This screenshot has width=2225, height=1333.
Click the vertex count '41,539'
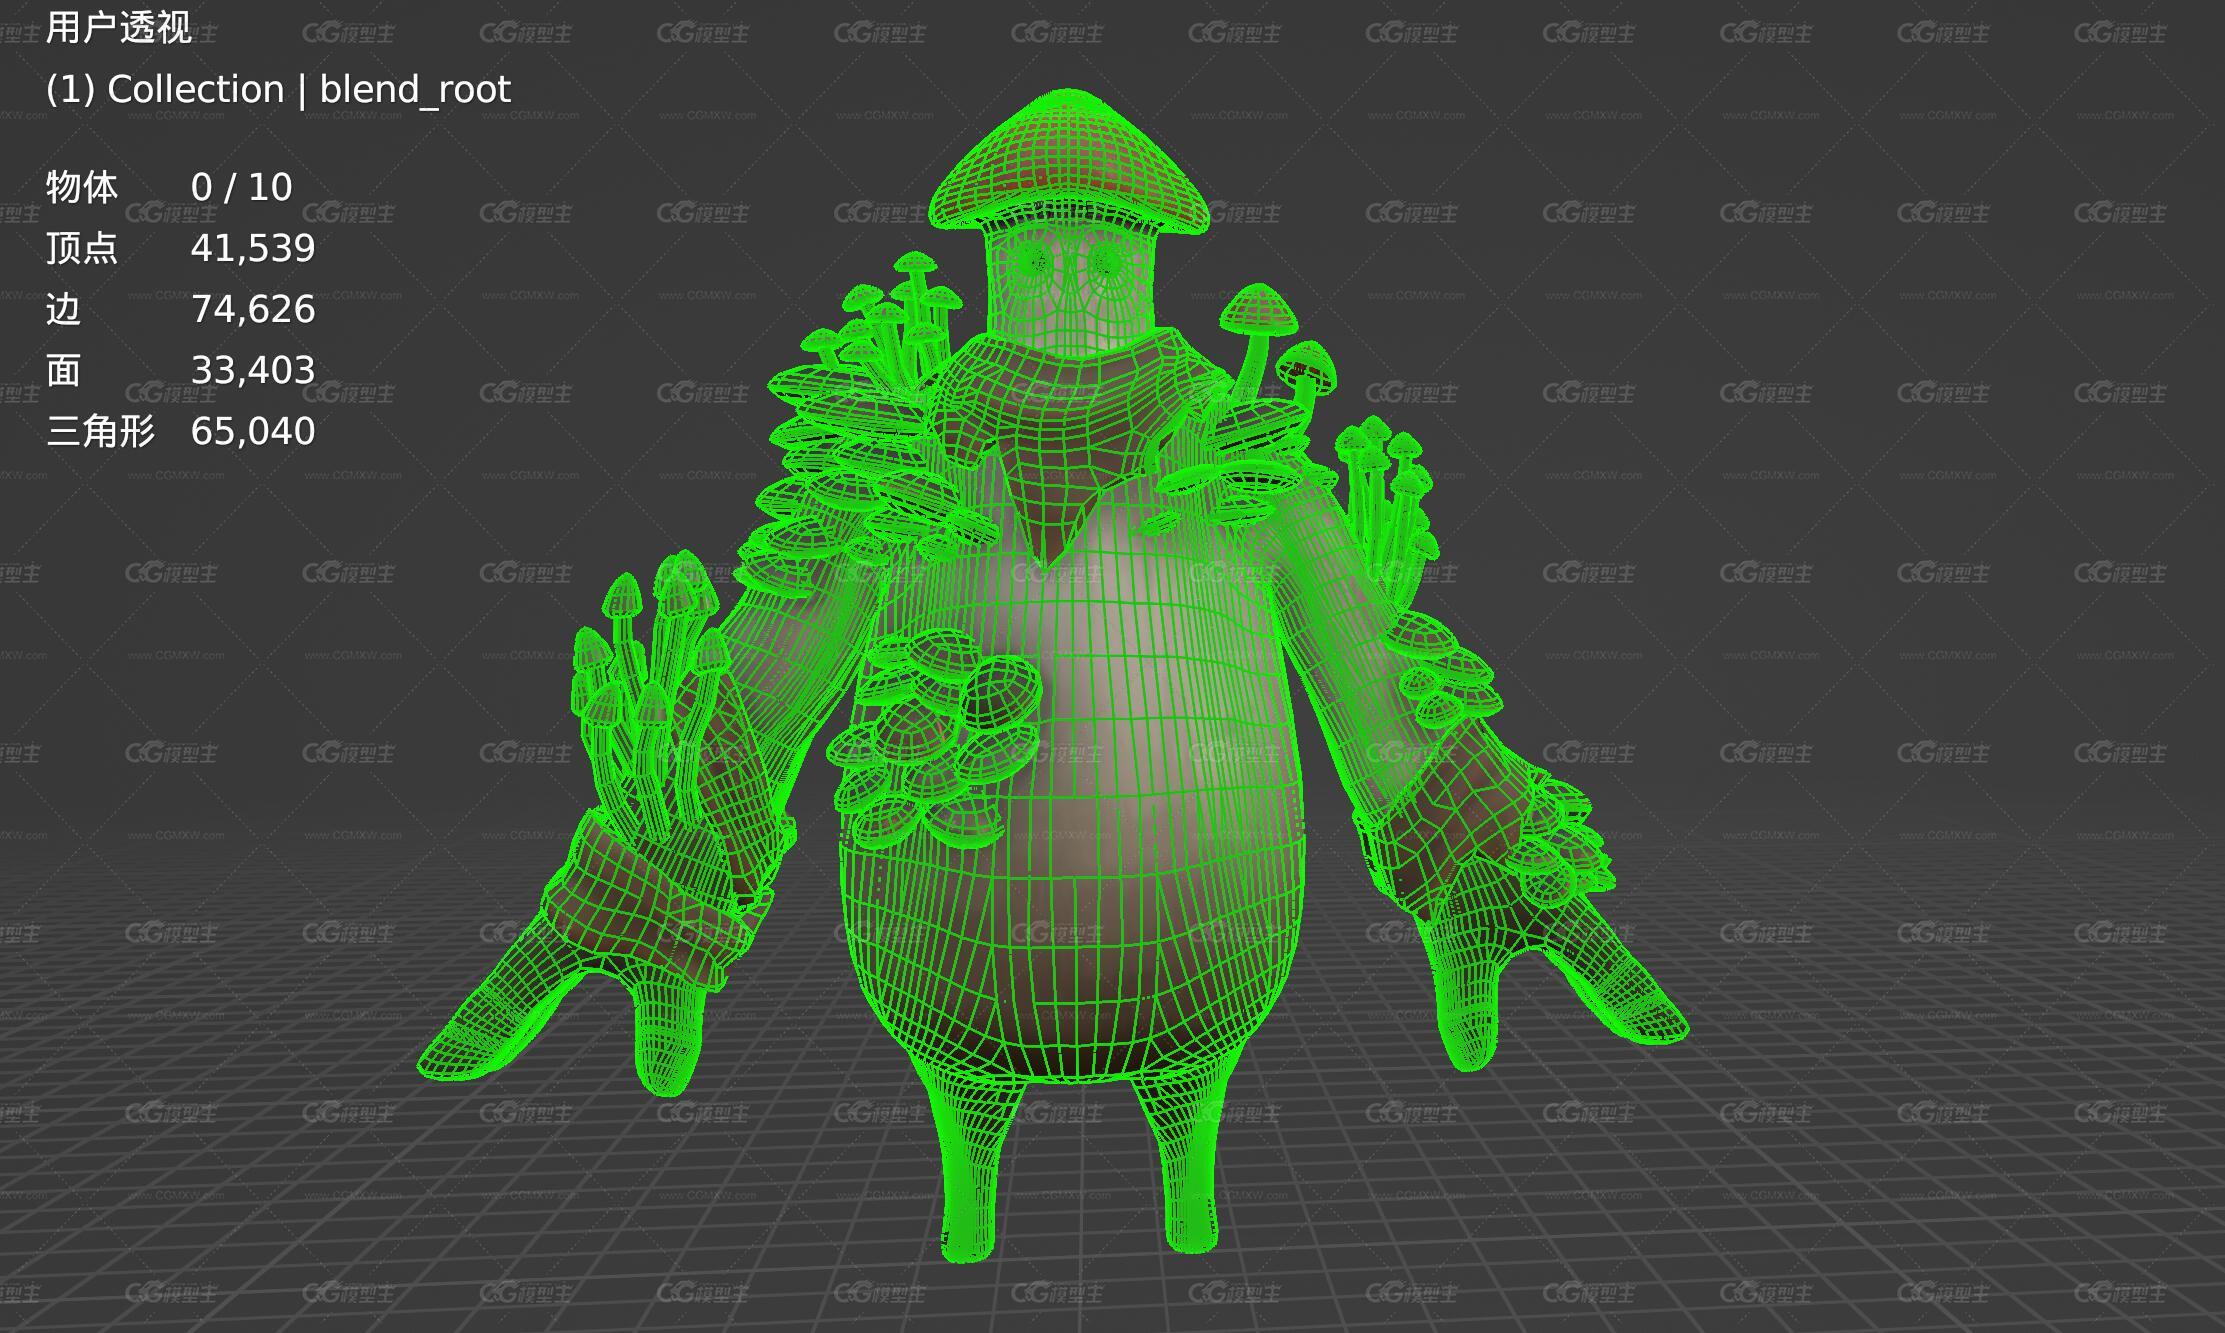click(253, 248)
